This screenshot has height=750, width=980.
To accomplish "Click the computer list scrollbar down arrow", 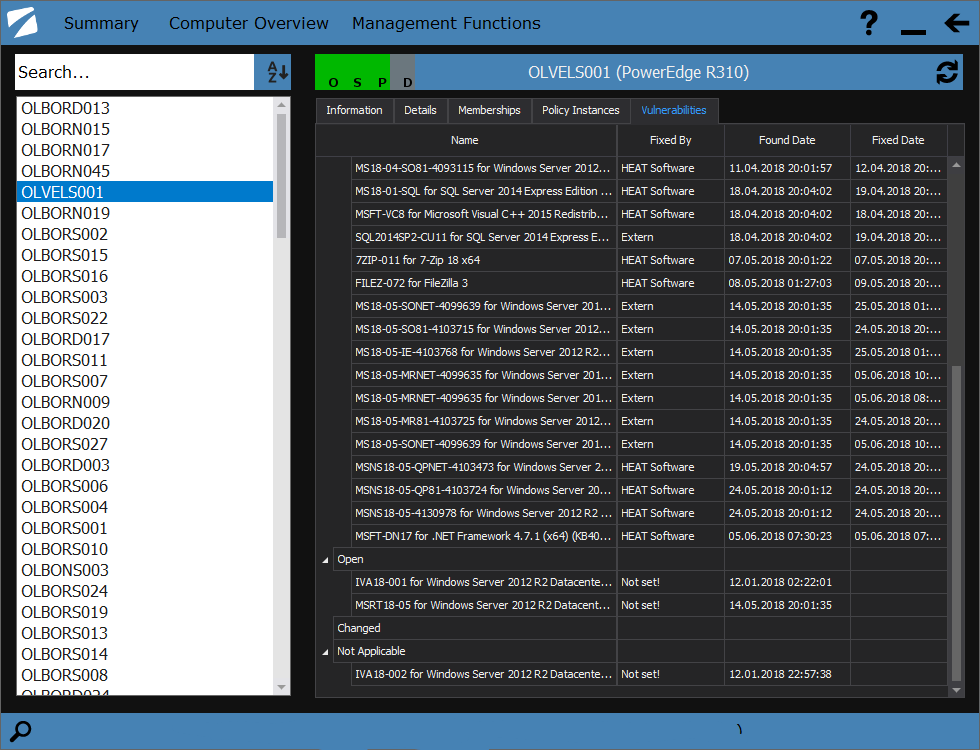I will [x=282, y=687].
